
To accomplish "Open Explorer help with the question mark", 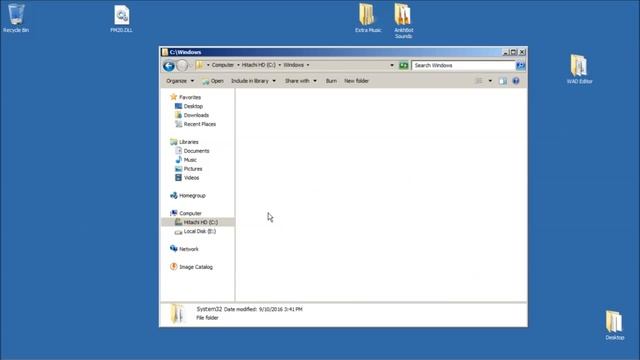I will pos(516,81).
